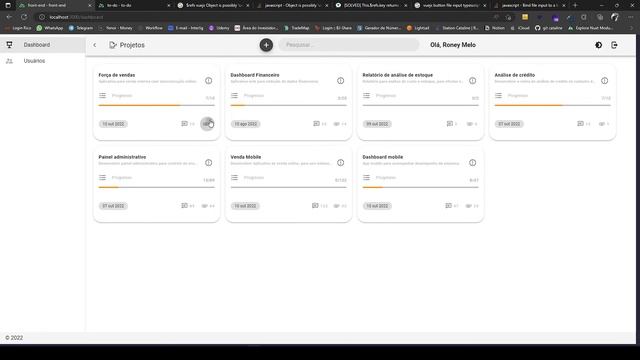Click list icon on Painel administrativo card
This screenshot has height=360, width=640.
tap(102, 178)
